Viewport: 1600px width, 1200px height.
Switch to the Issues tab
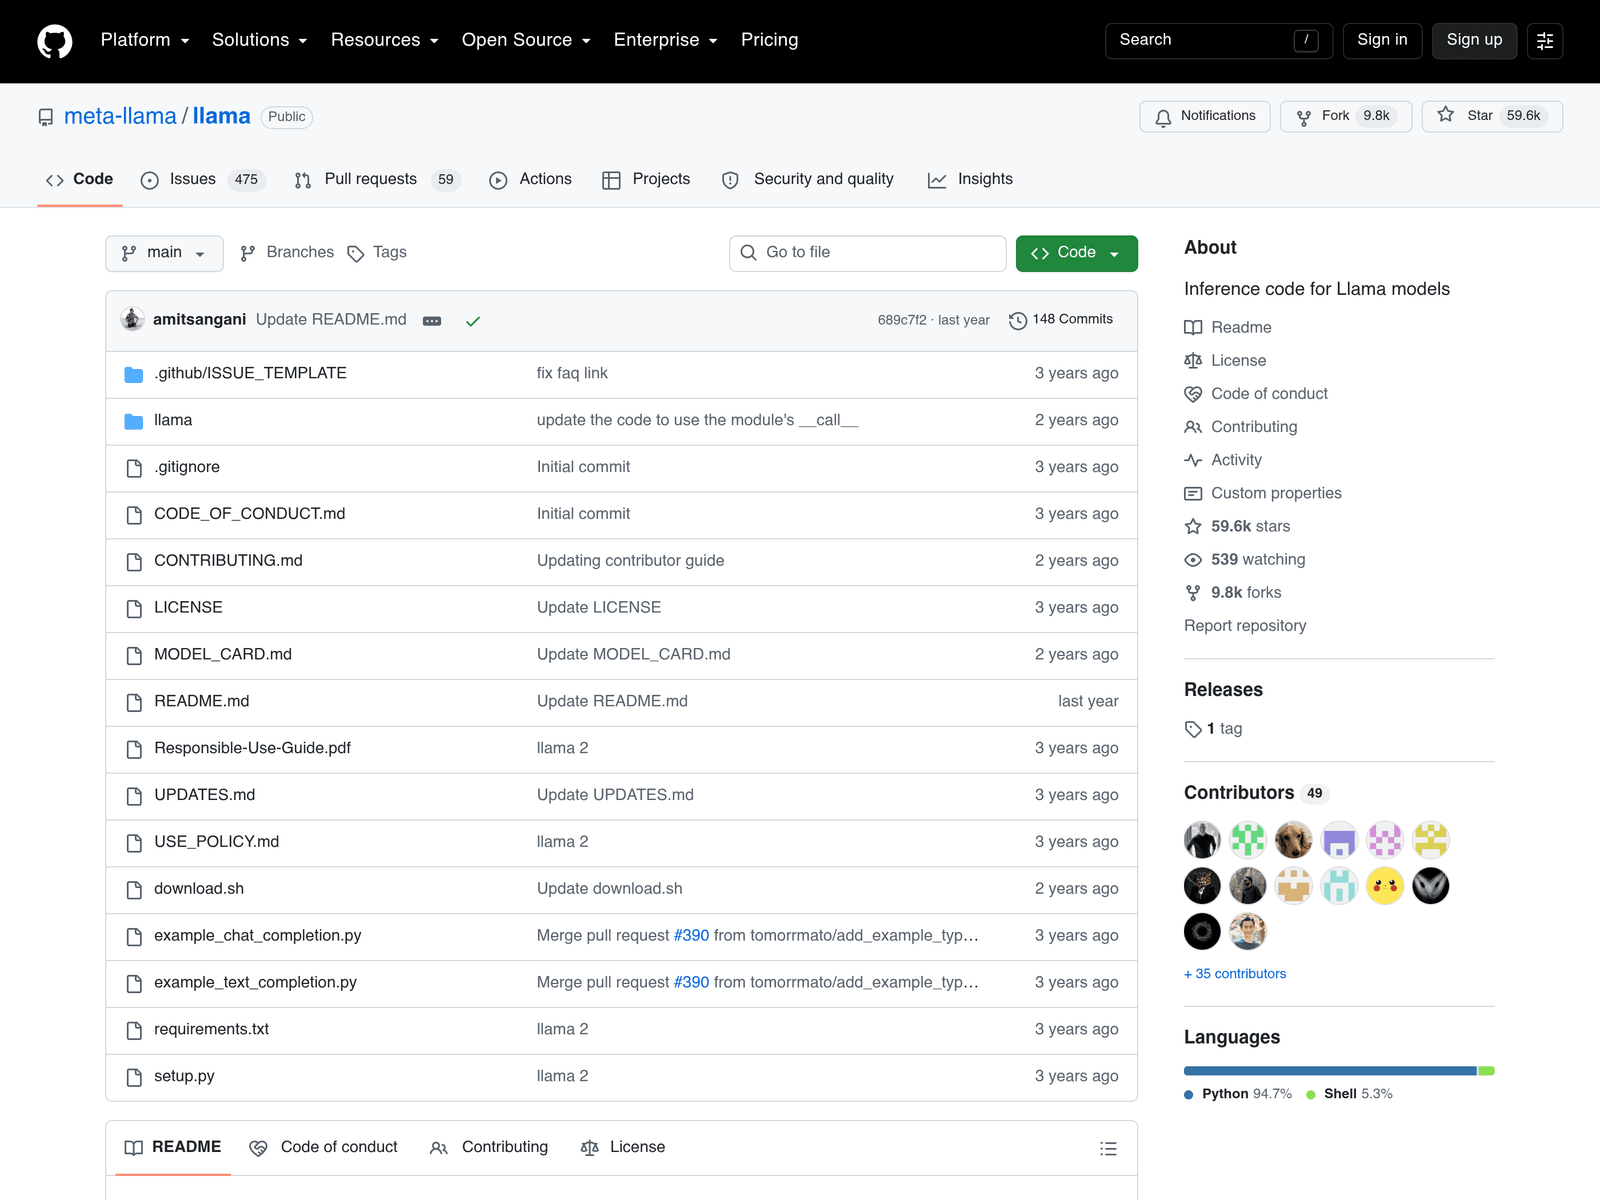(x=203, y=179)
